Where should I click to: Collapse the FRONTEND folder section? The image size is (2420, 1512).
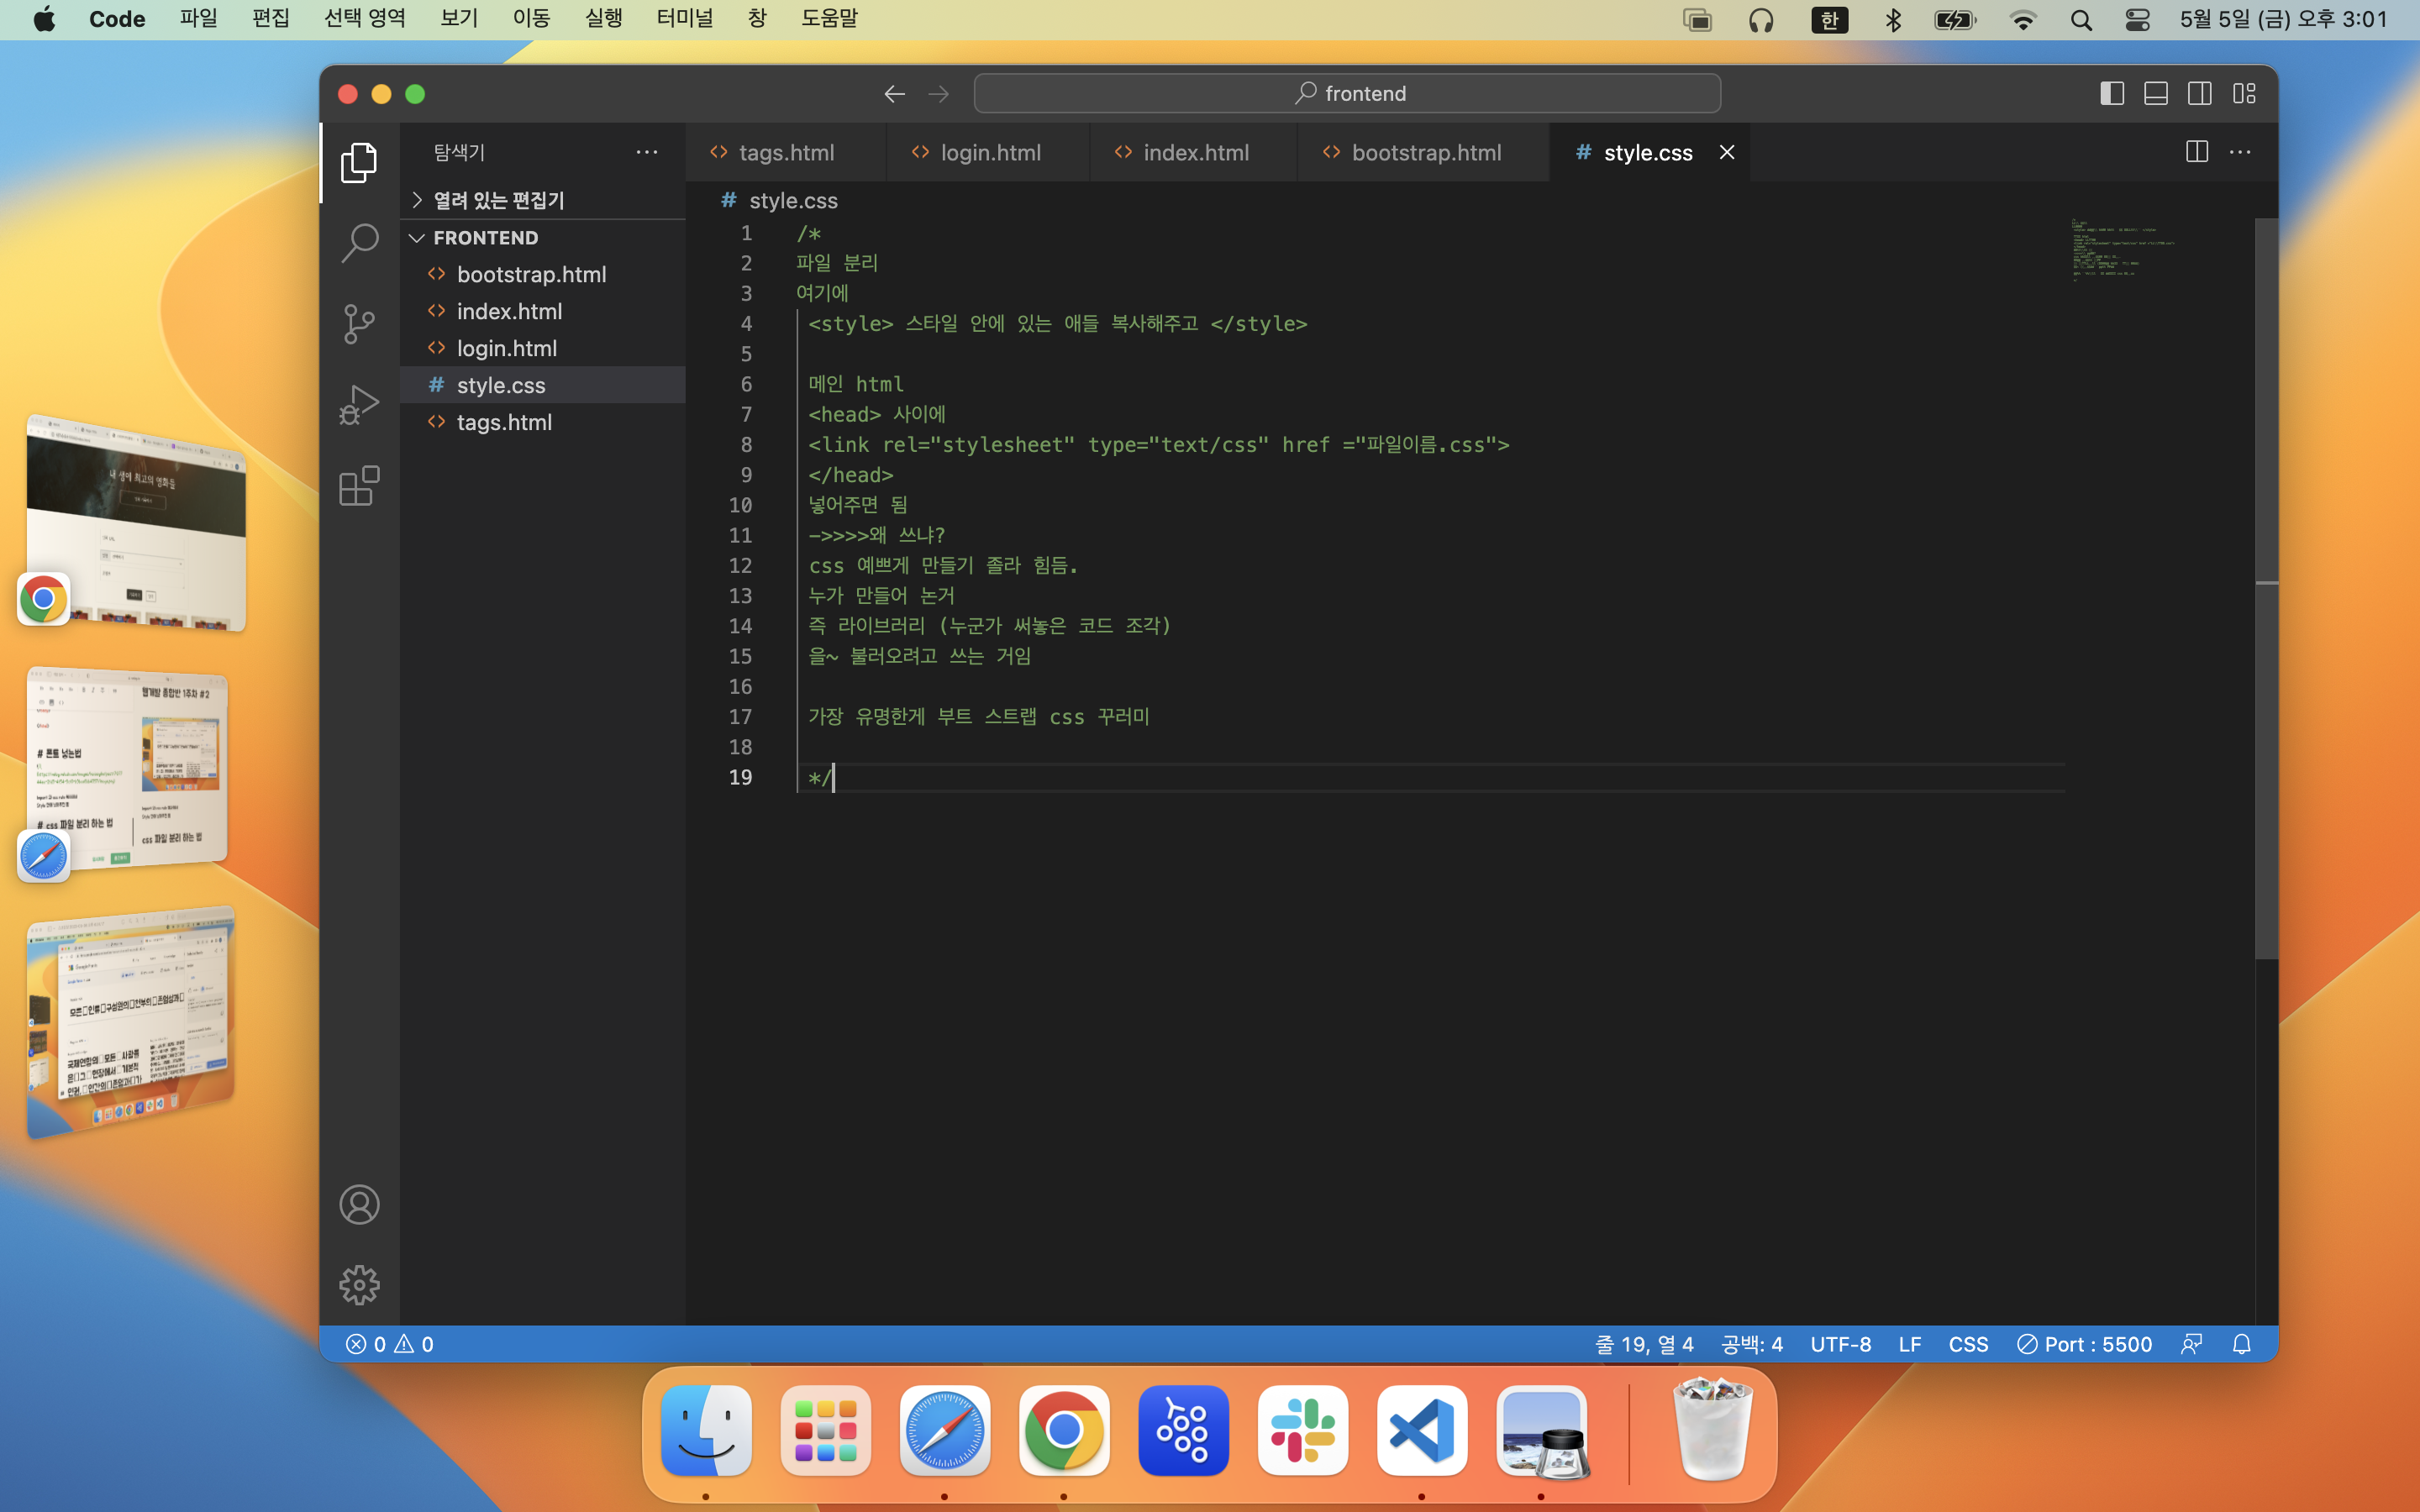point(544,237)
